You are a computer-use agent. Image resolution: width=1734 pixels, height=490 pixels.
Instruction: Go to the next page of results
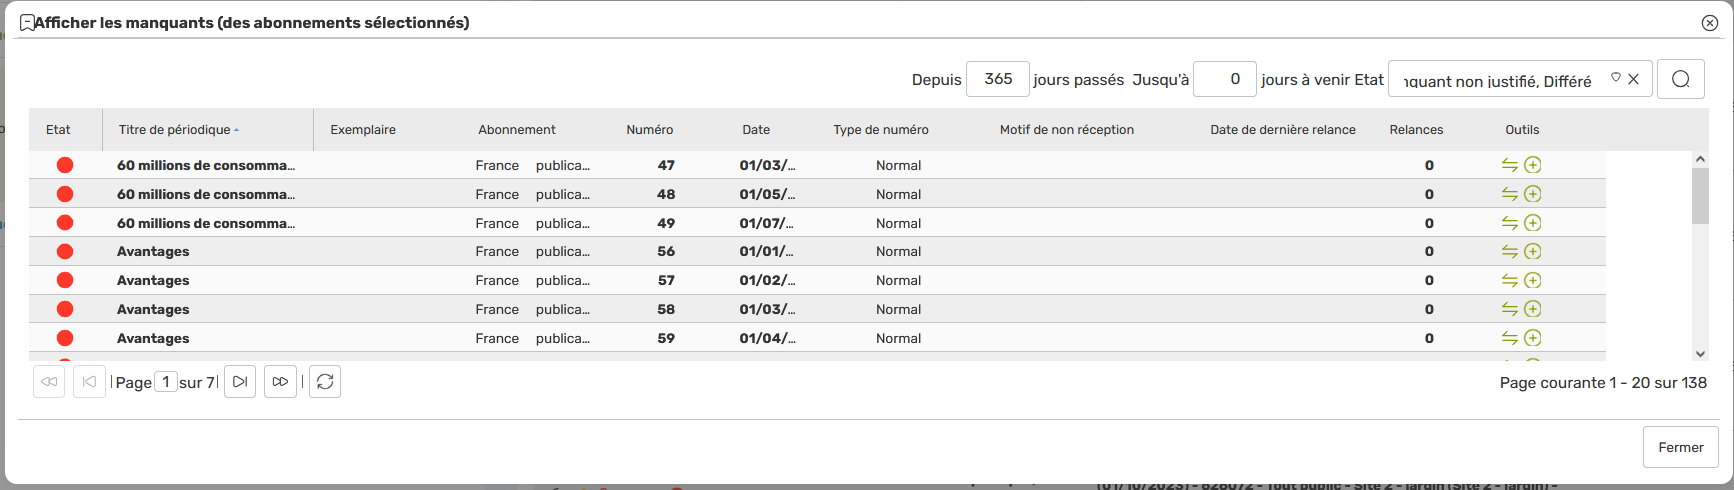tap(240, 381)
